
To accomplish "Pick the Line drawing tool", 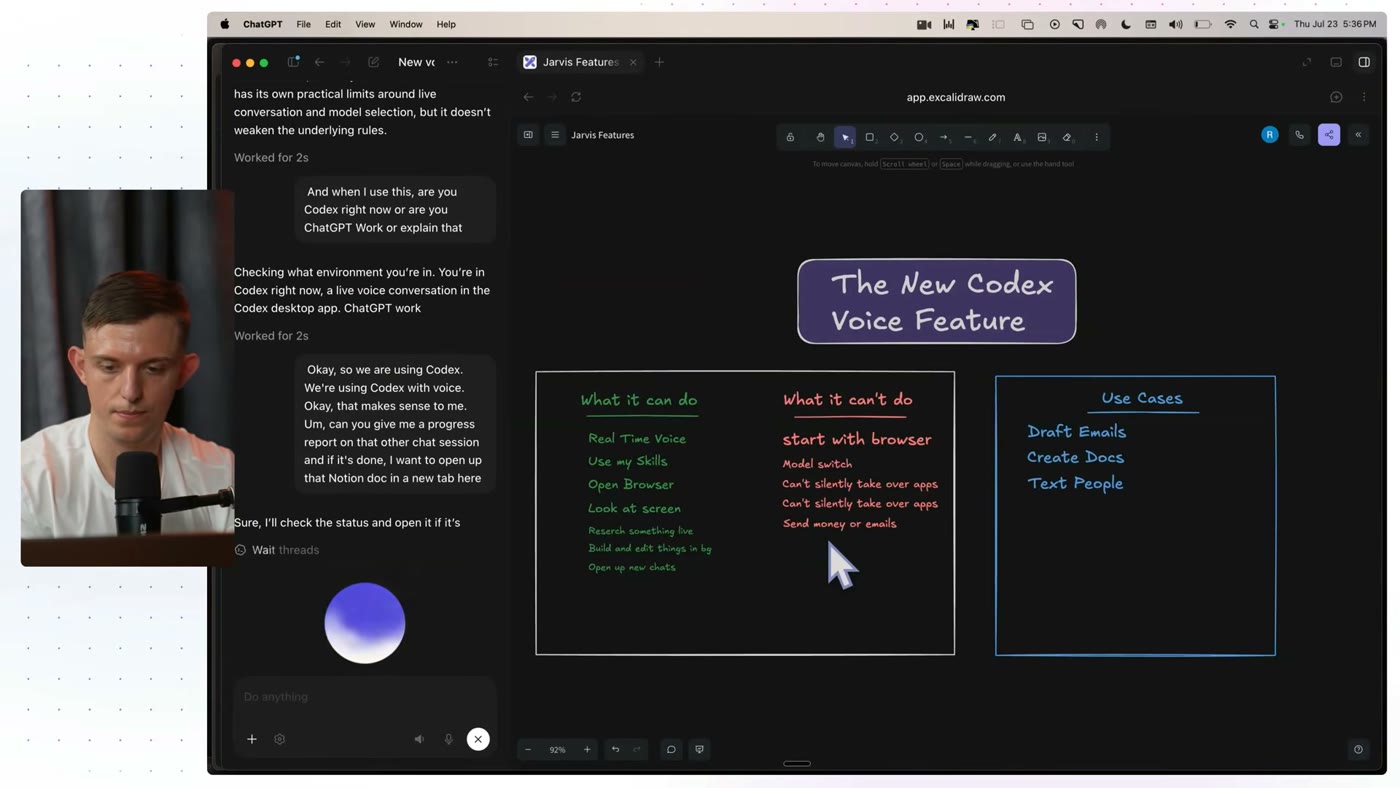I will pyautogui.click(x=968, y=137).
